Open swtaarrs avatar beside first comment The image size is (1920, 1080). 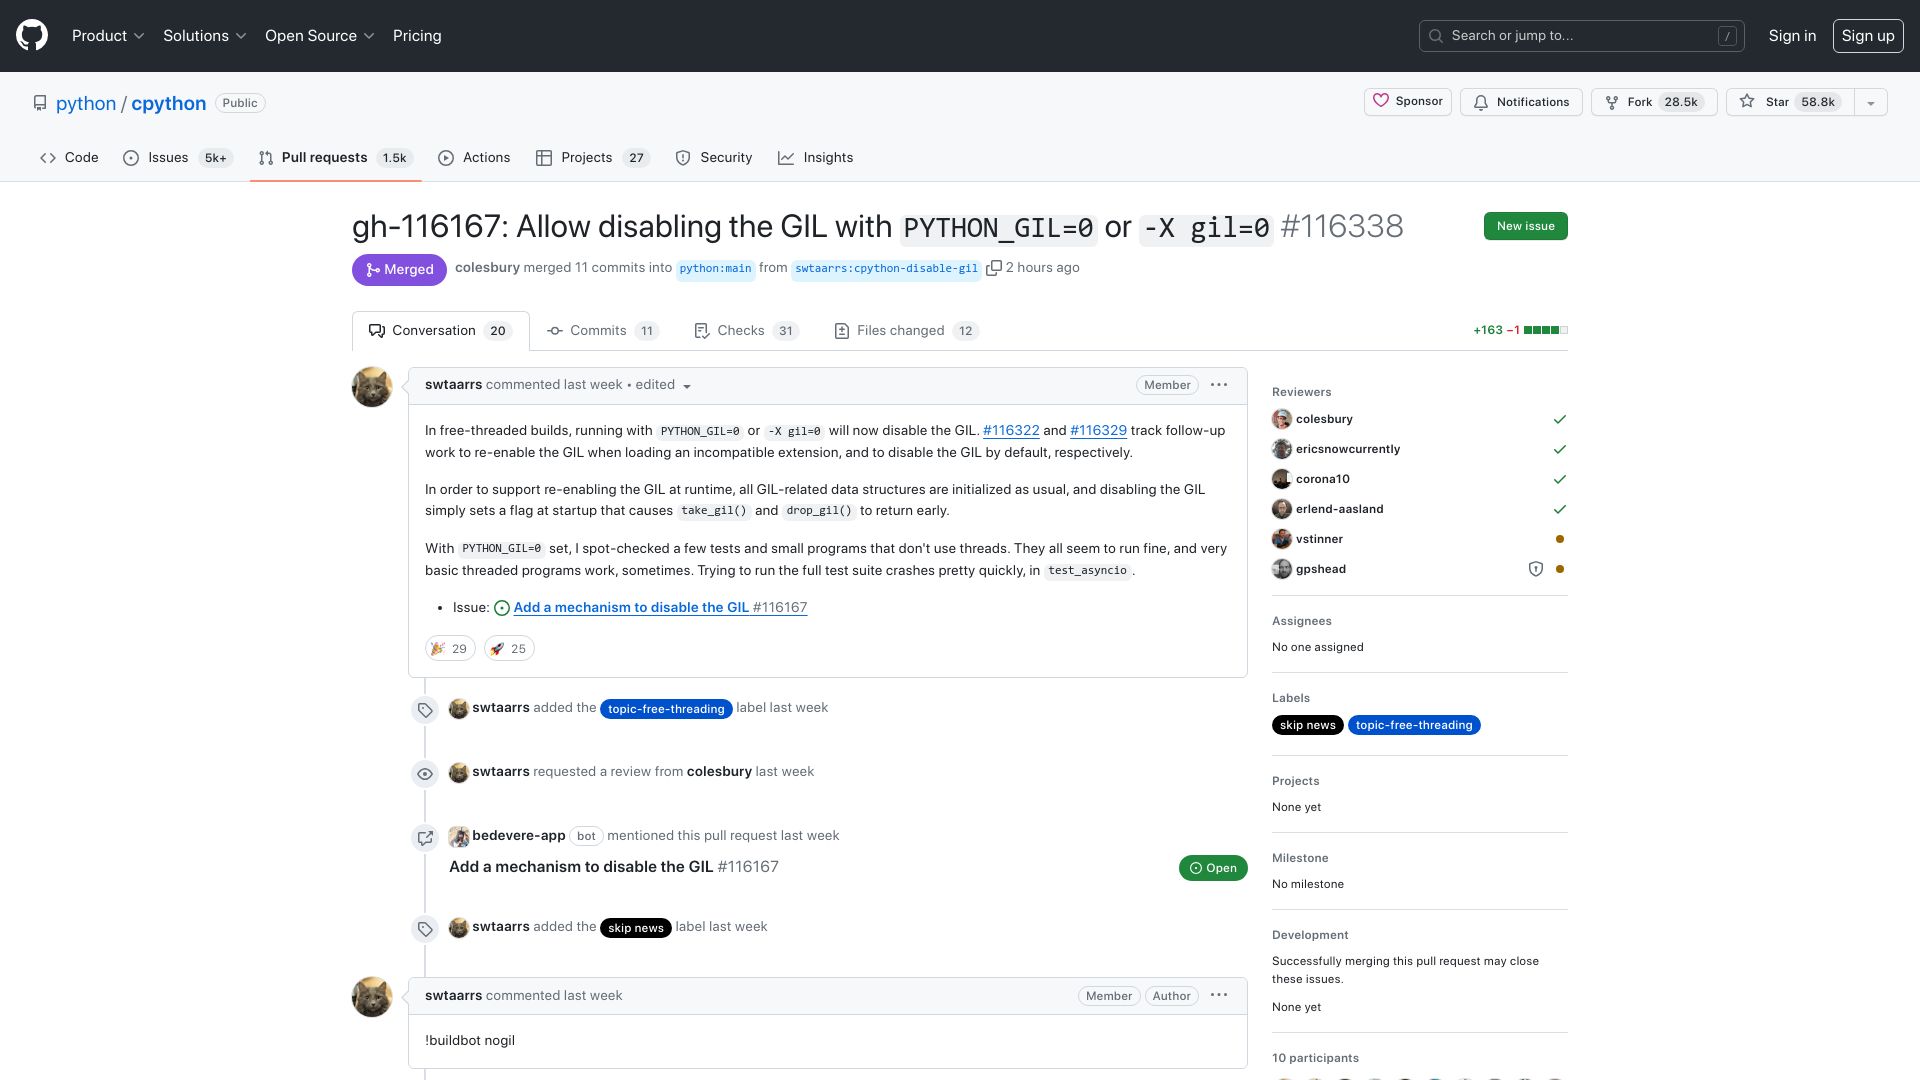pyautogui.click(x=372, y=387)
